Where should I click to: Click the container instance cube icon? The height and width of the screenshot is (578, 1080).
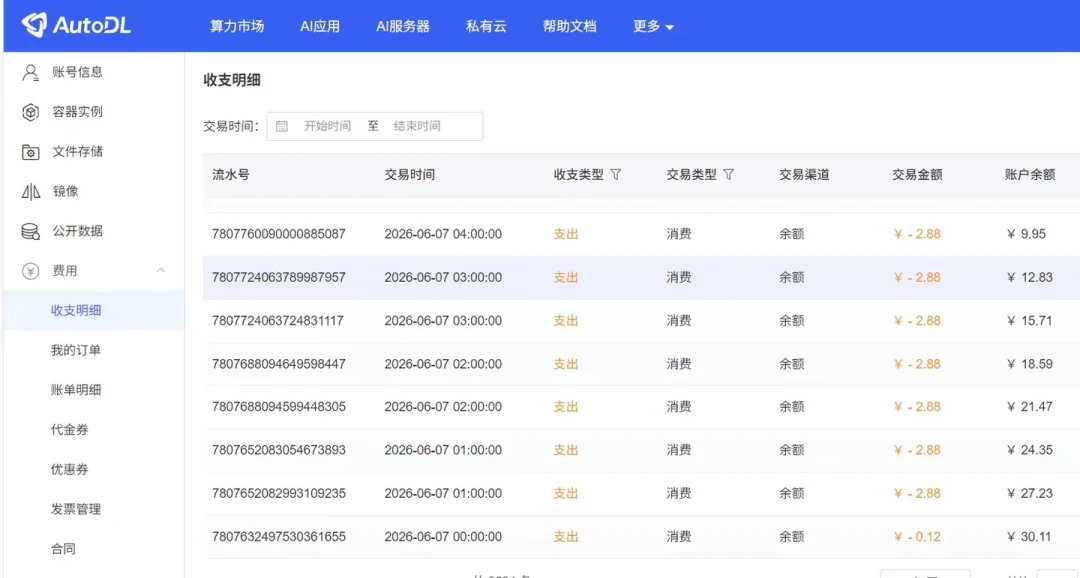30,112
